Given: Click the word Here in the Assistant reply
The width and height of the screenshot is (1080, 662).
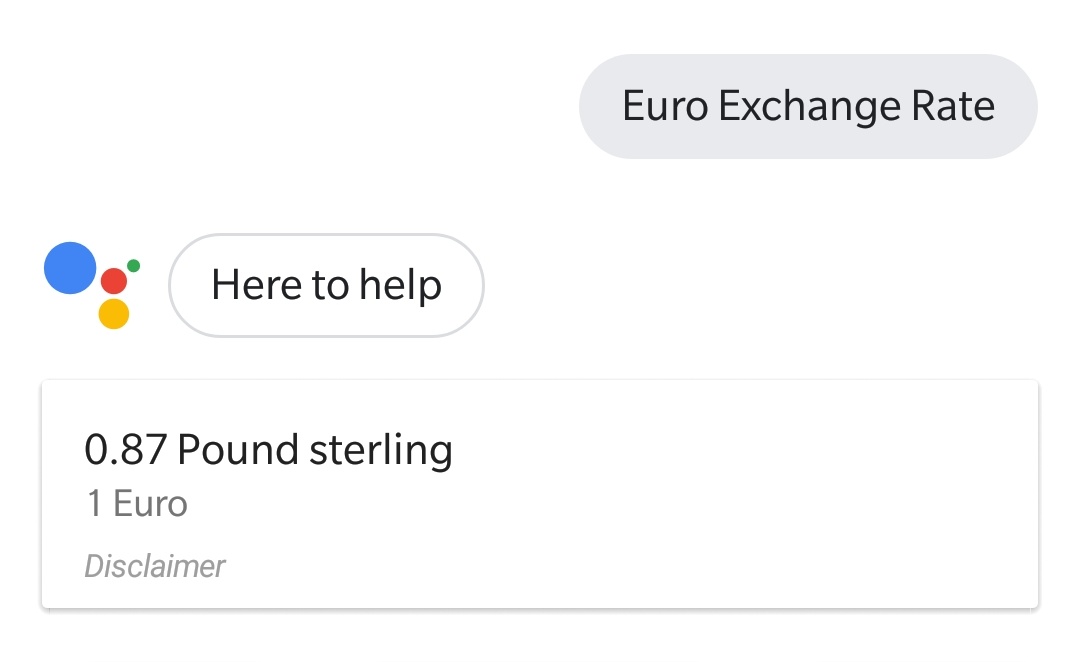Looking at the screenshot, I should point(256,285).
